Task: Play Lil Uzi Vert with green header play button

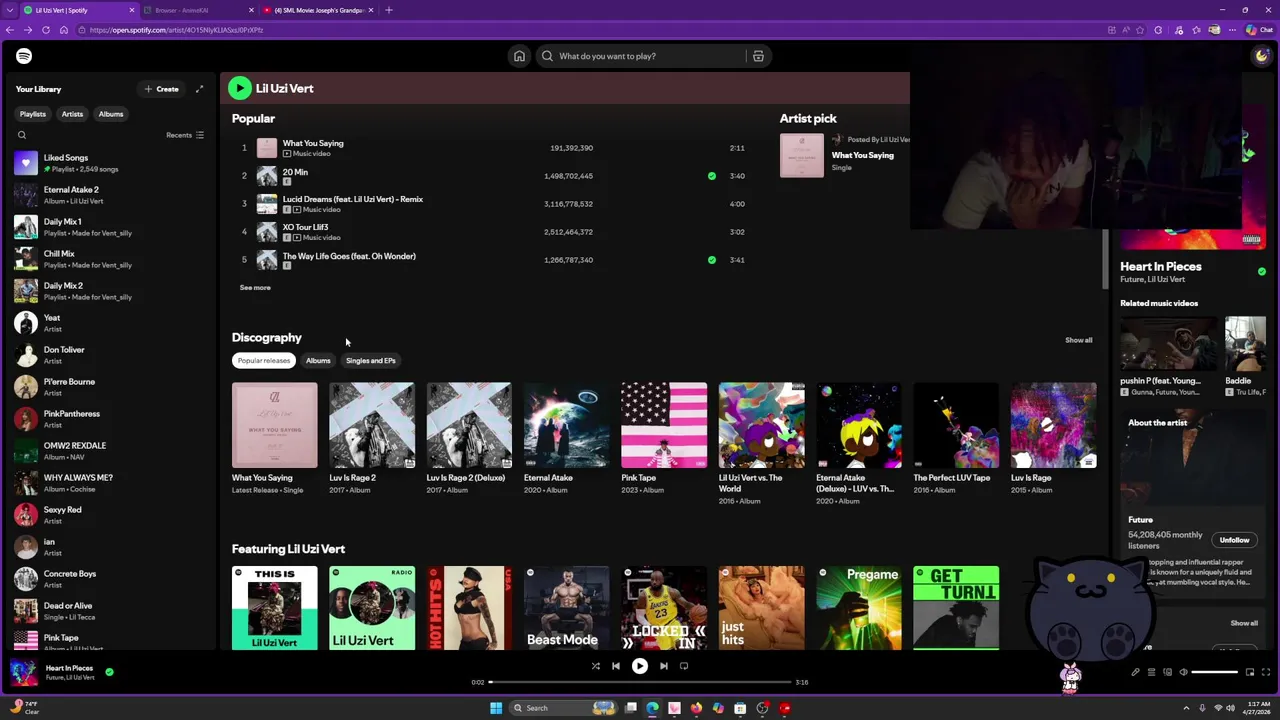Action: (x=239, y=88)
